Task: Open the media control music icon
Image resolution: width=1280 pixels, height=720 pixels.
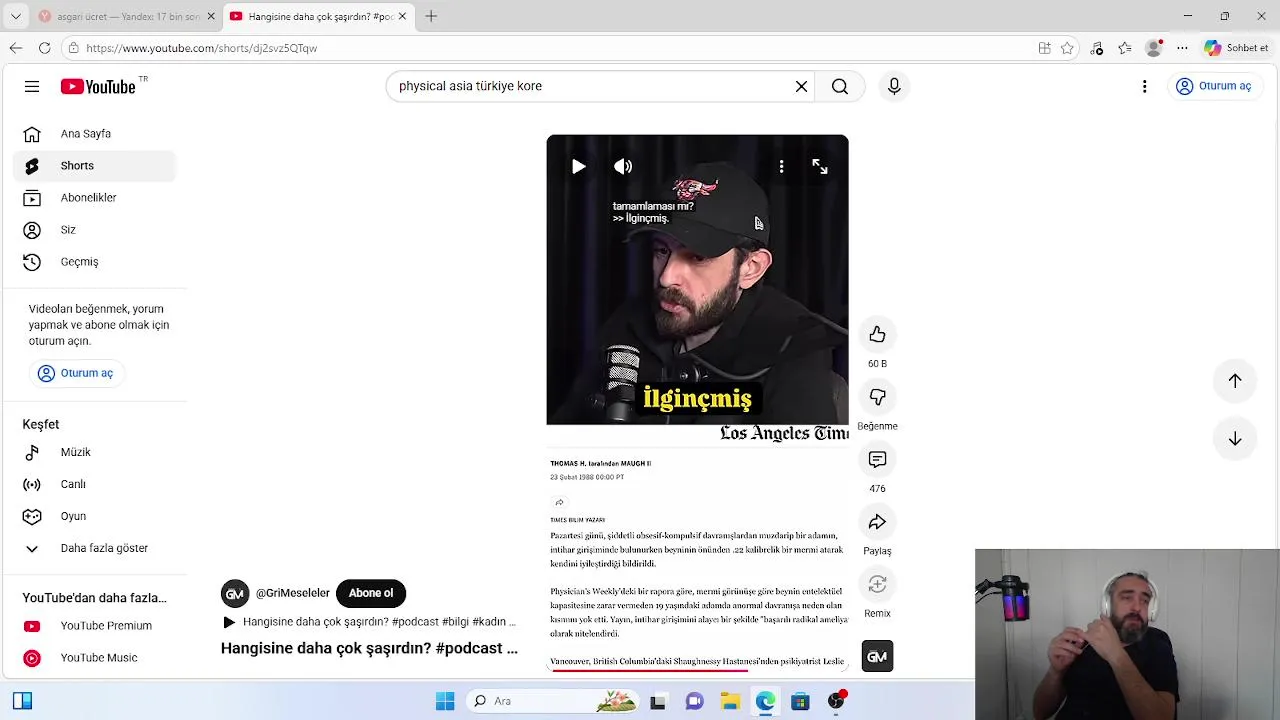Action: pyautogui.click(x=1097, y=48)
